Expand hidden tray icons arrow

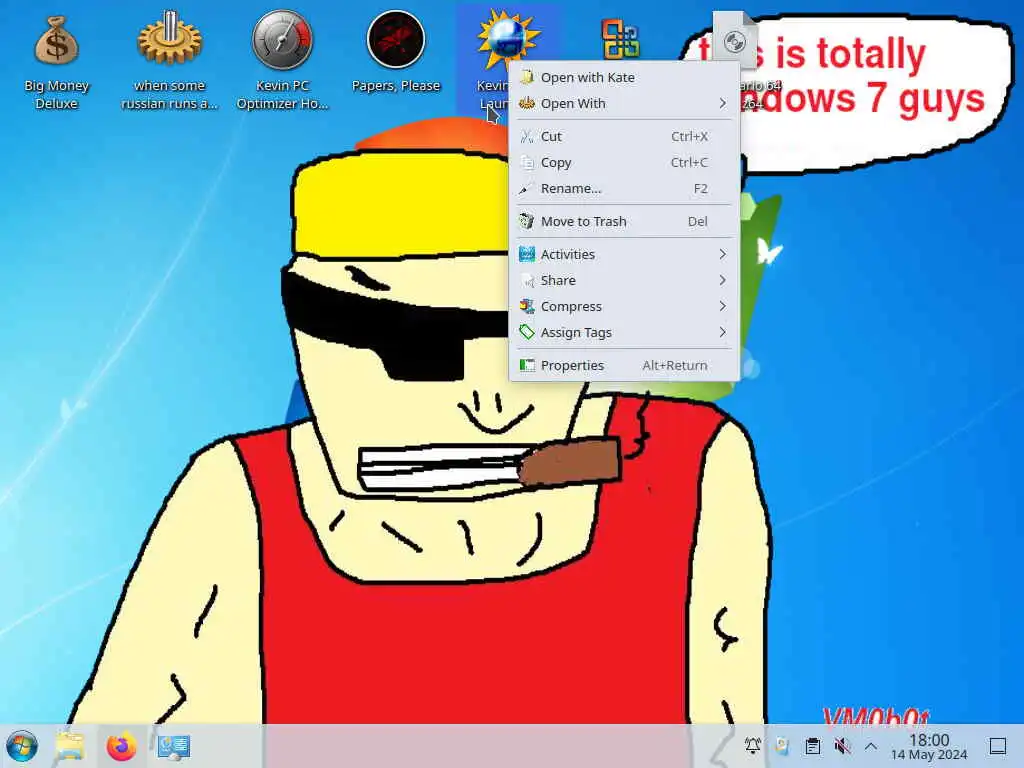pos(871,746)
